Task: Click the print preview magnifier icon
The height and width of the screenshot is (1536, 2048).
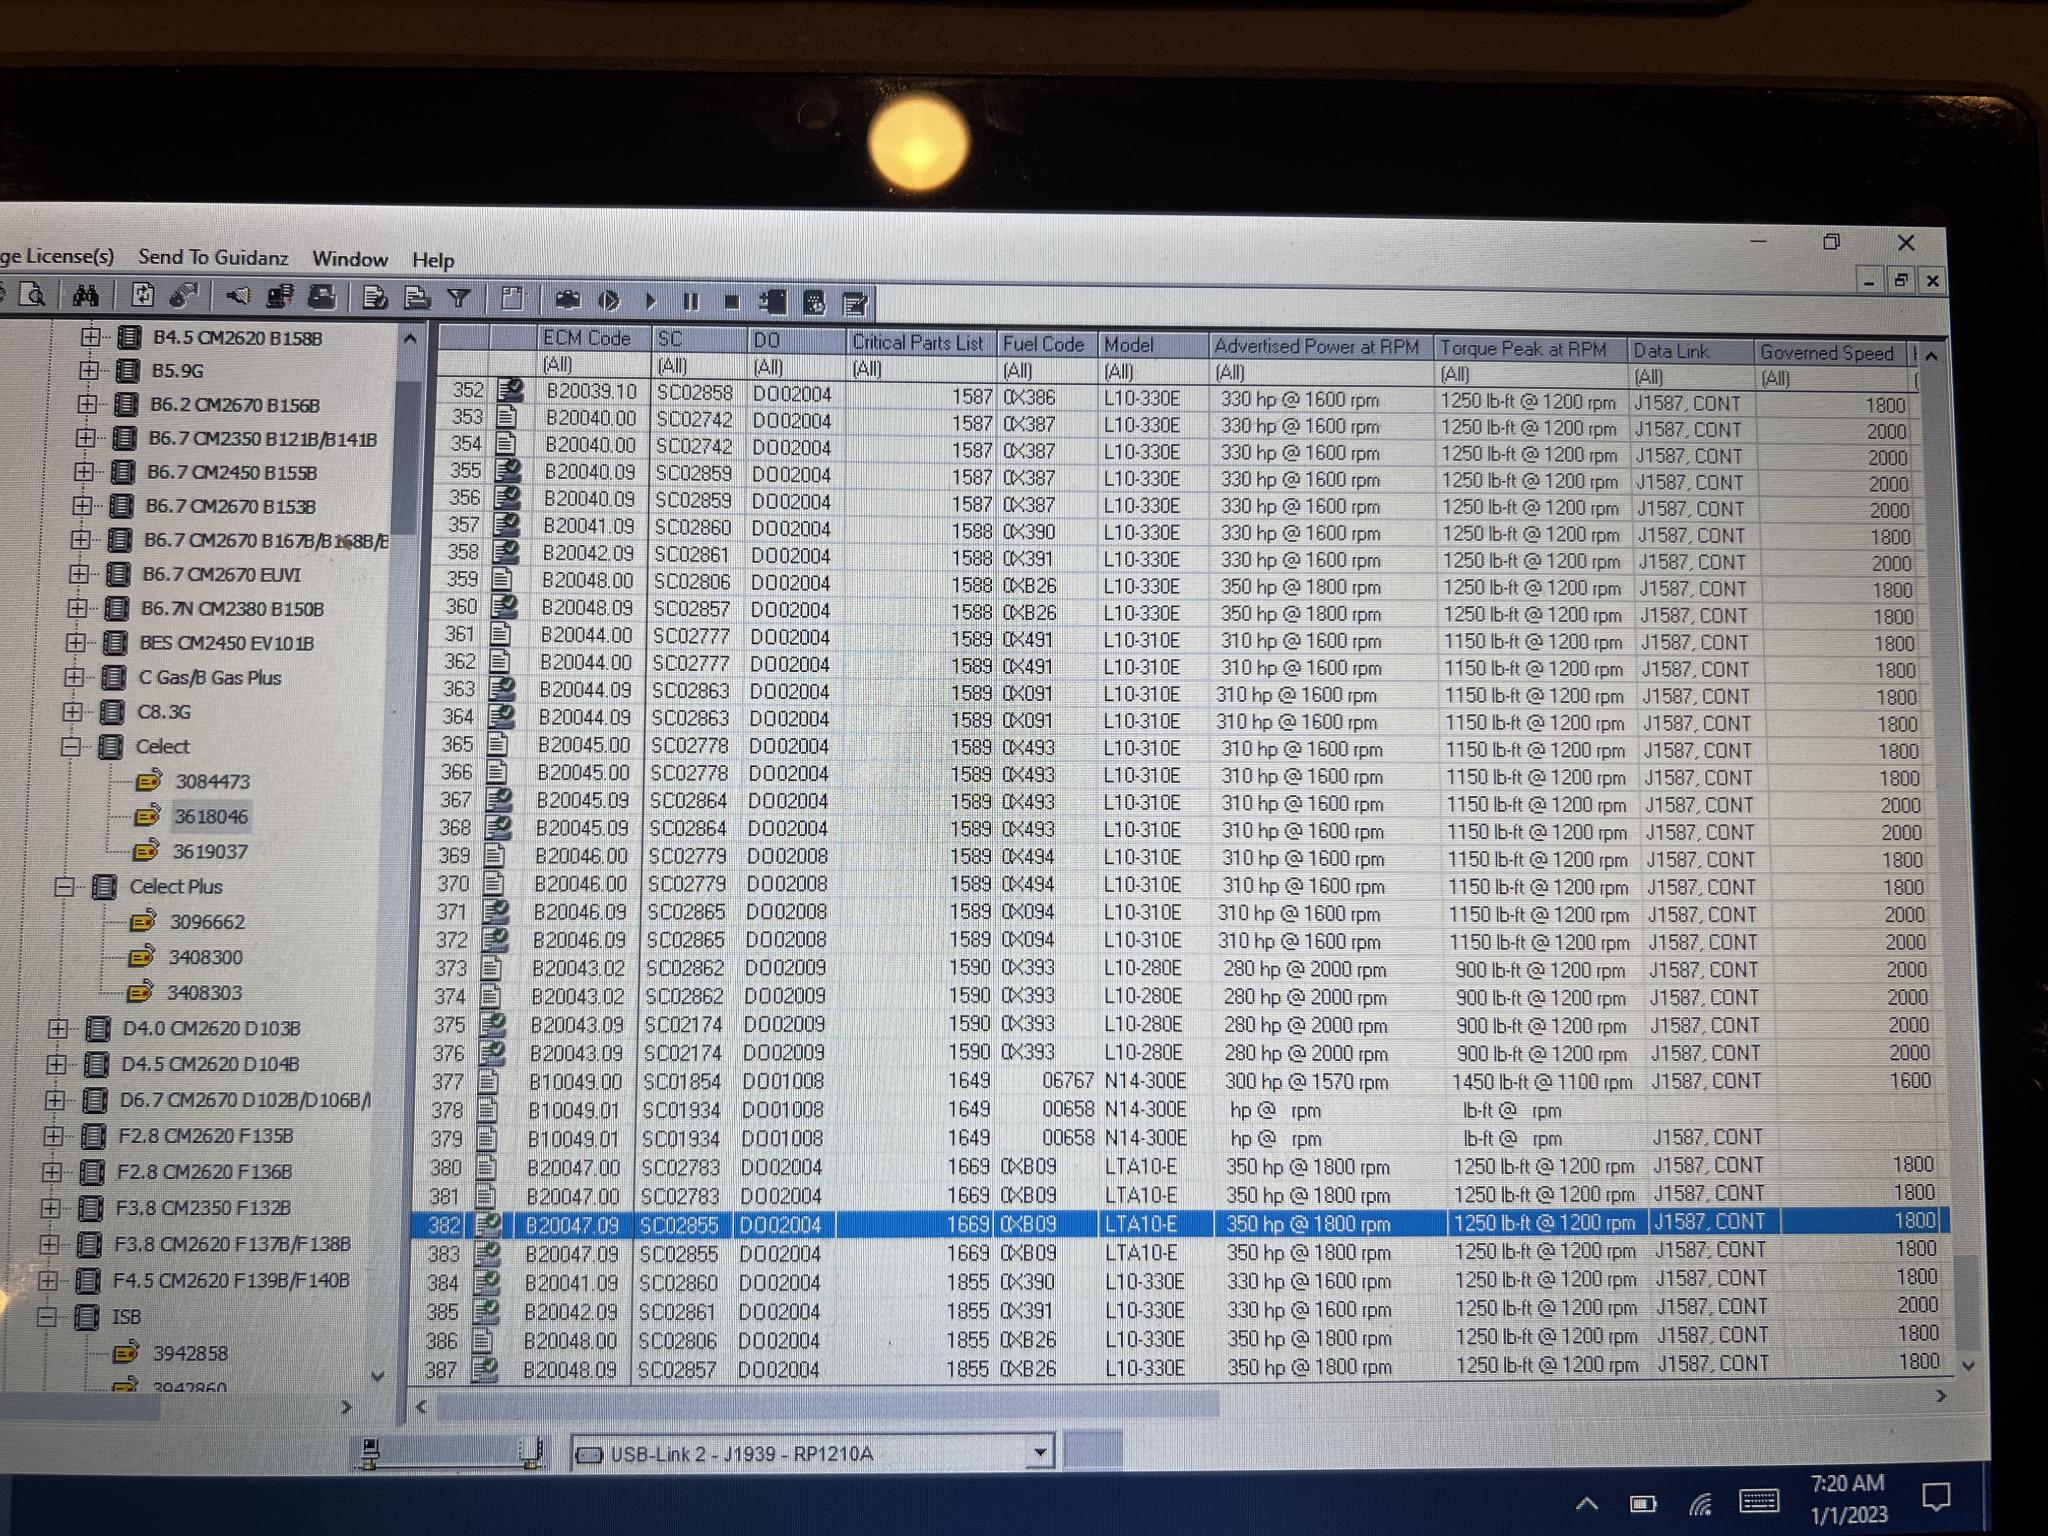Action: (33, 294)
